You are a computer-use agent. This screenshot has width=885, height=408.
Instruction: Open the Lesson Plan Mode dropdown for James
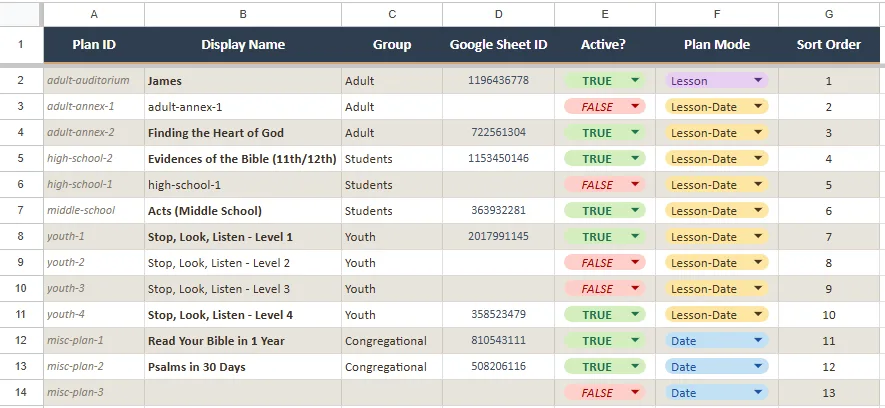tap(717, 81)
